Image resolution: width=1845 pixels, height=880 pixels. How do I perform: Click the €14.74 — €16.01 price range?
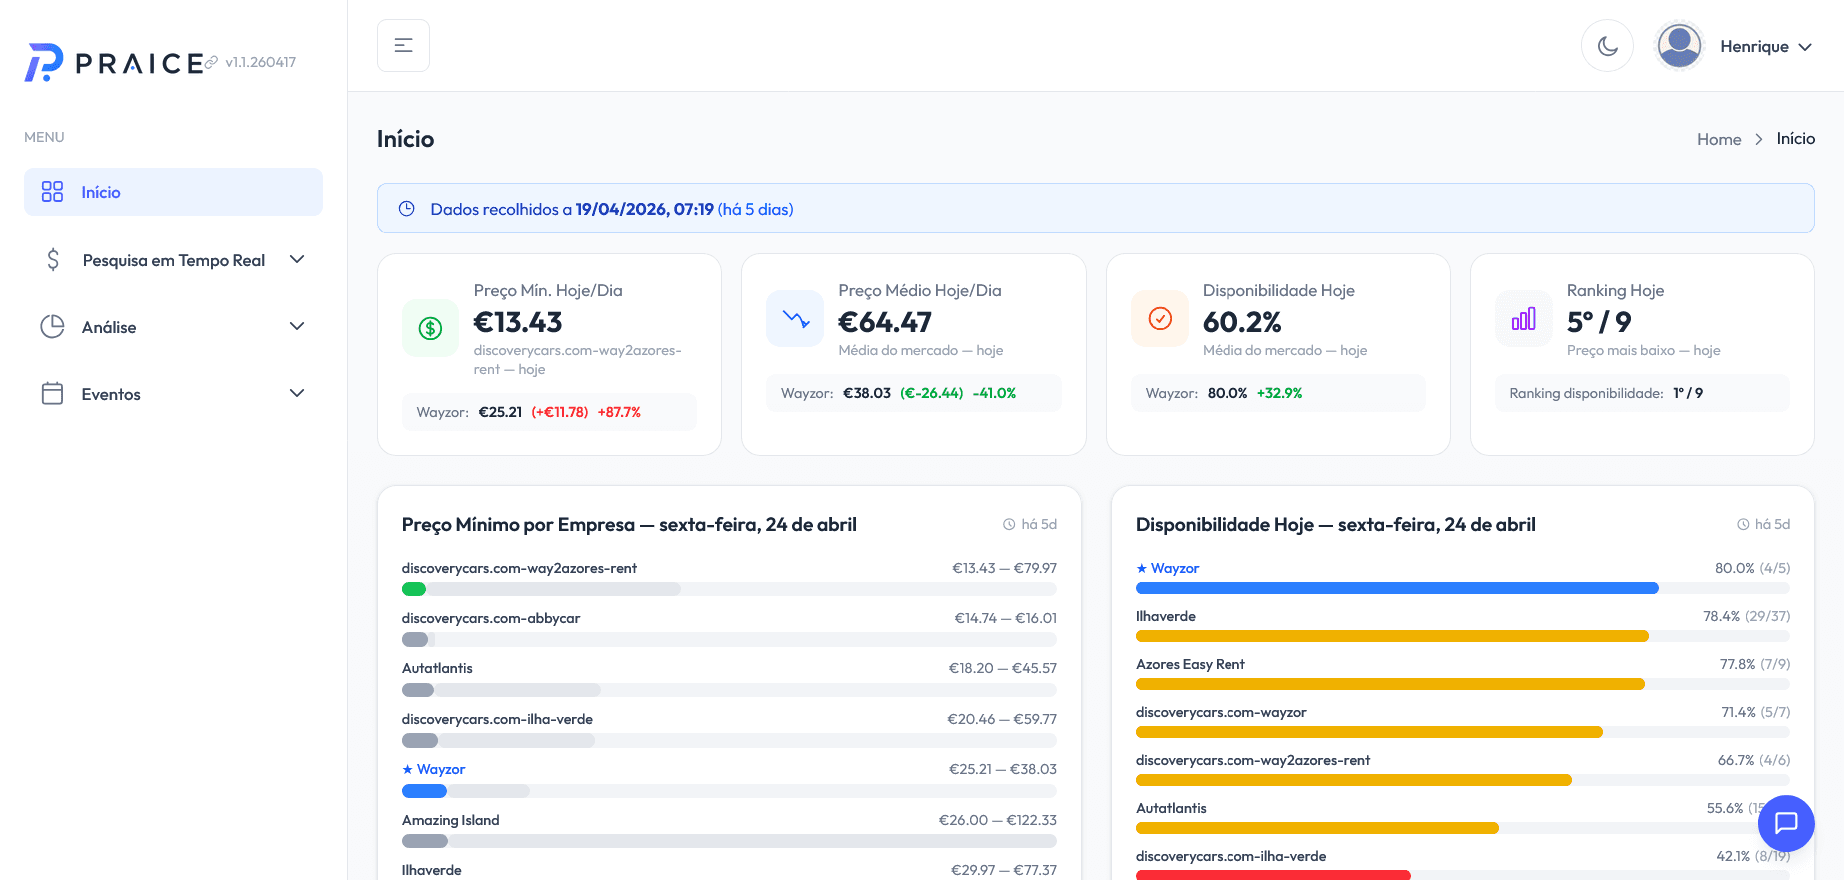1006,618
